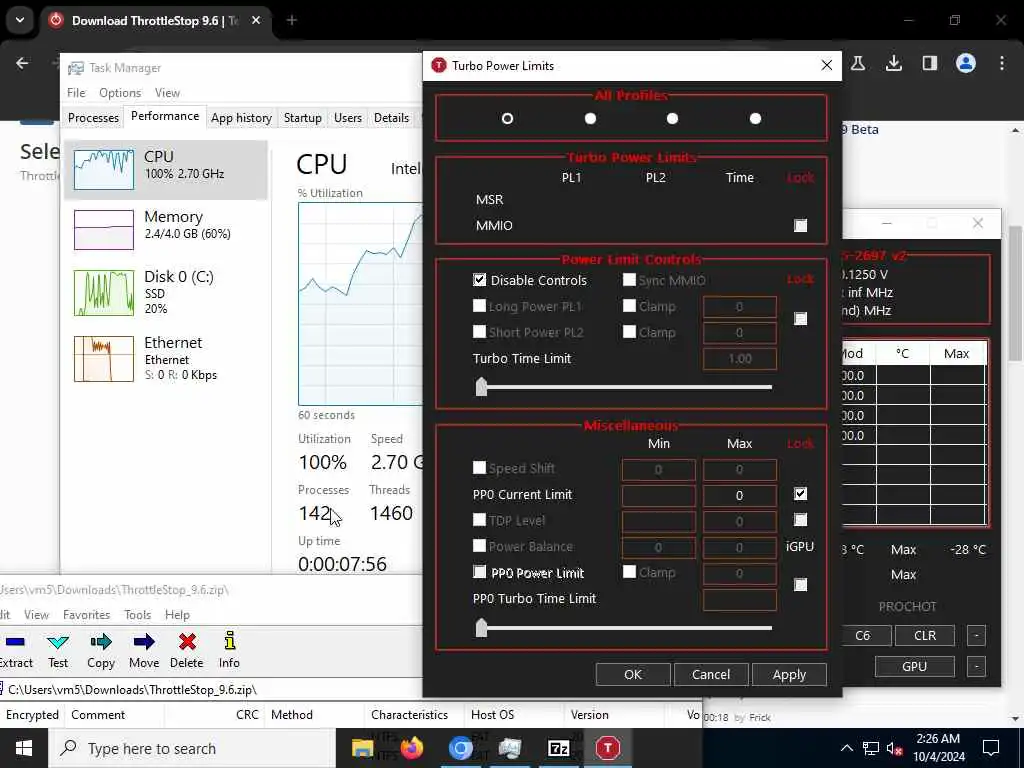
Task: Click Apply in Turbo Power Limits
Action: pyautogui.click(x=789, y=675)
